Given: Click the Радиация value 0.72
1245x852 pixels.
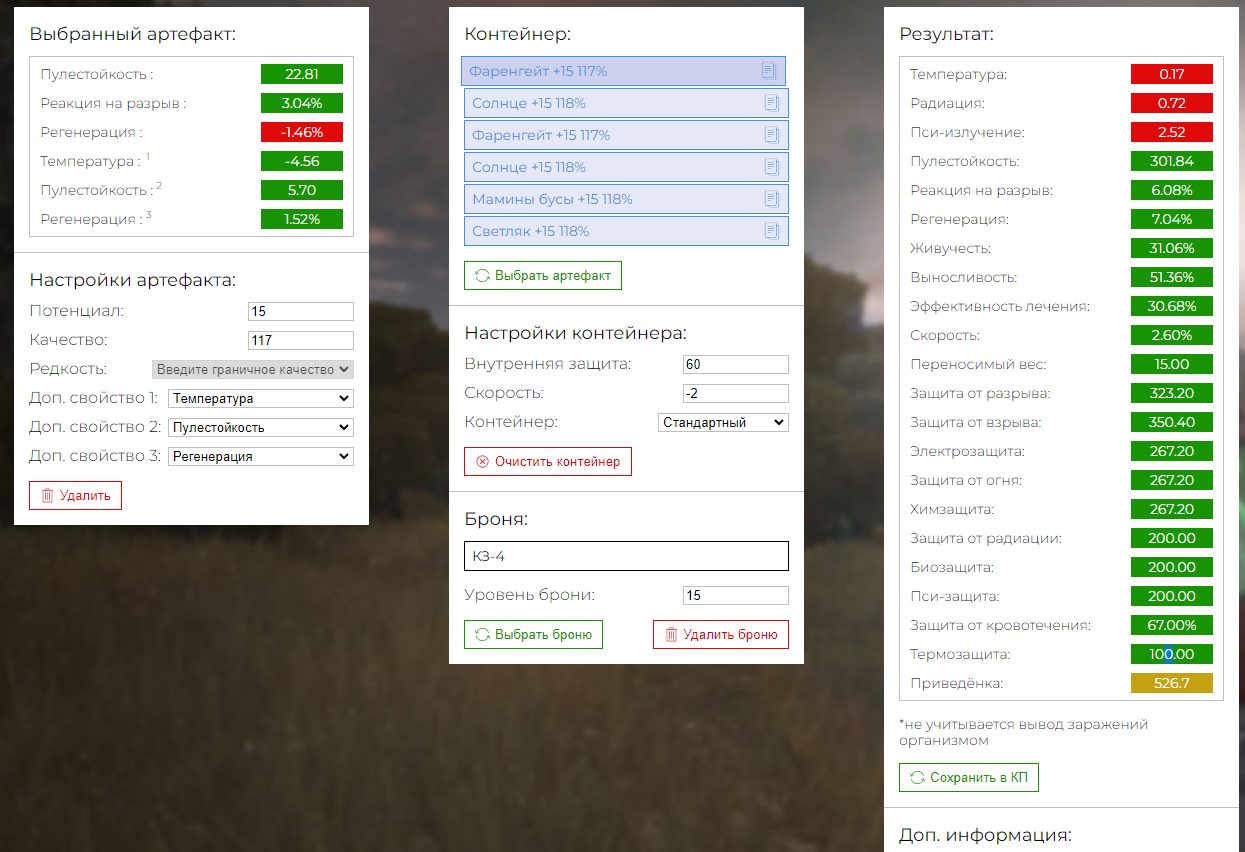Looking at the screenshot, I should click(1172, 103).
